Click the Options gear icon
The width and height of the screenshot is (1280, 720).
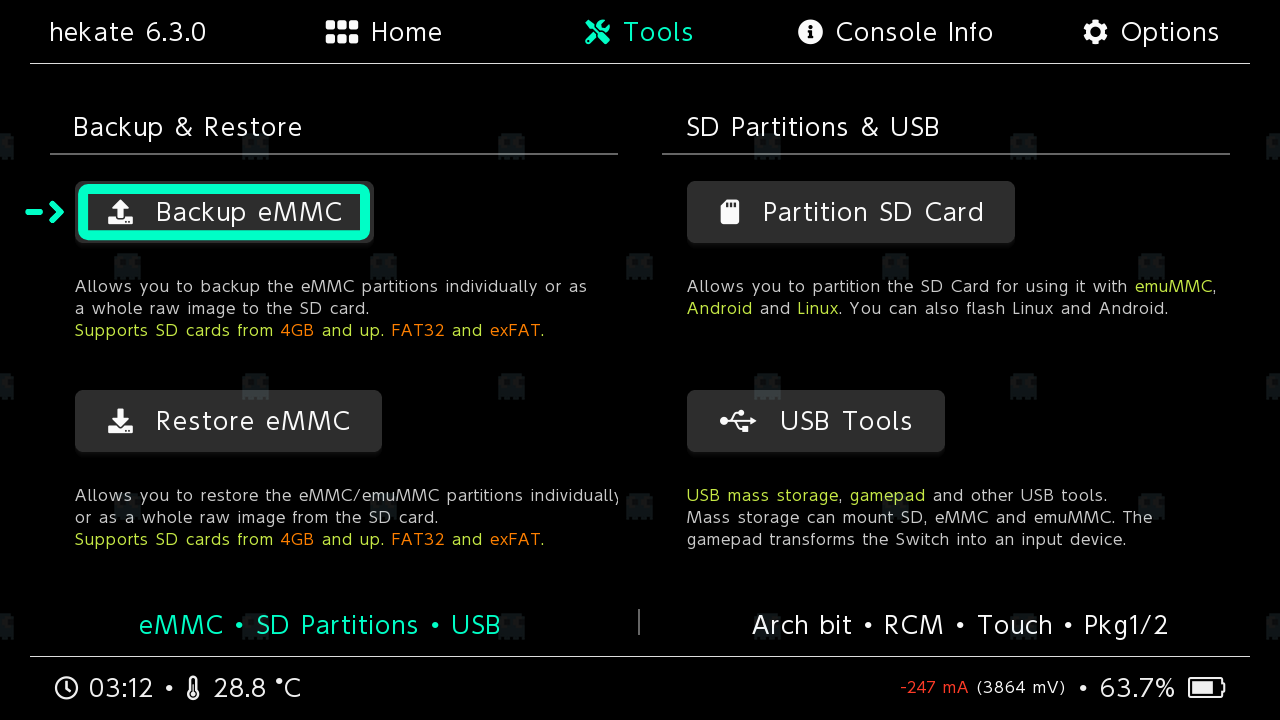click(1095, 32)
